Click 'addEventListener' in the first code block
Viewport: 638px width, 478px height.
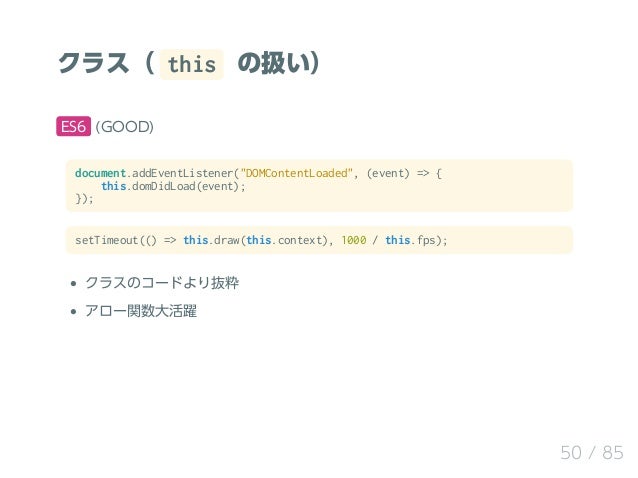click(x=182, y=173)
